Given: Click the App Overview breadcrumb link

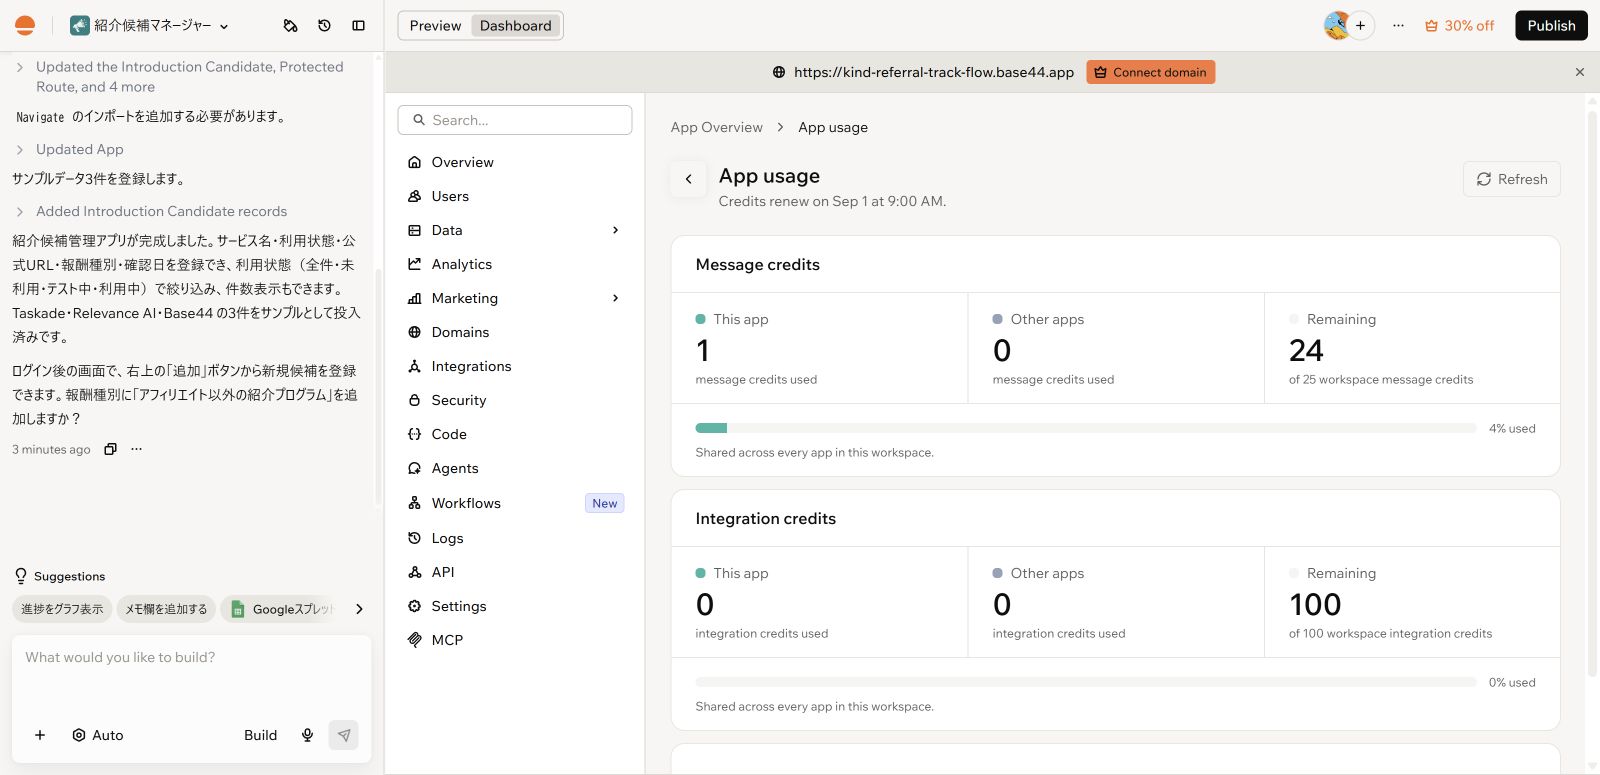Looking at the screenshot, I should point(716,127).
